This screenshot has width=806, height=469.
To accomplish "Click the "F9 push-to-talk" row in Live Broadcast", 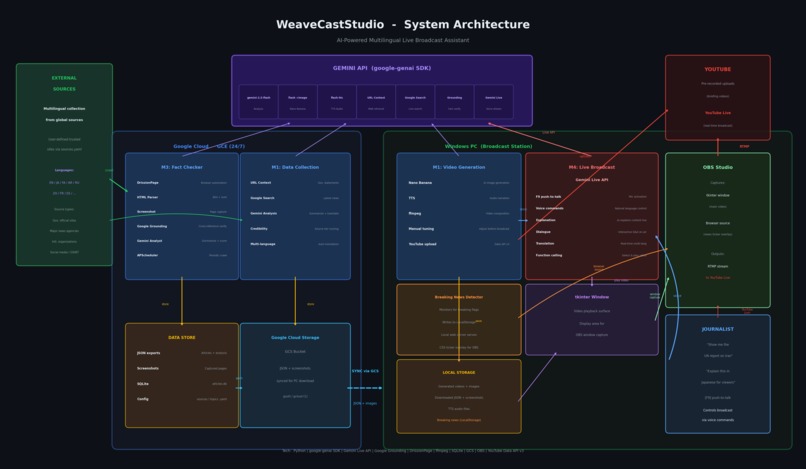I will click(x=591, y=196).
